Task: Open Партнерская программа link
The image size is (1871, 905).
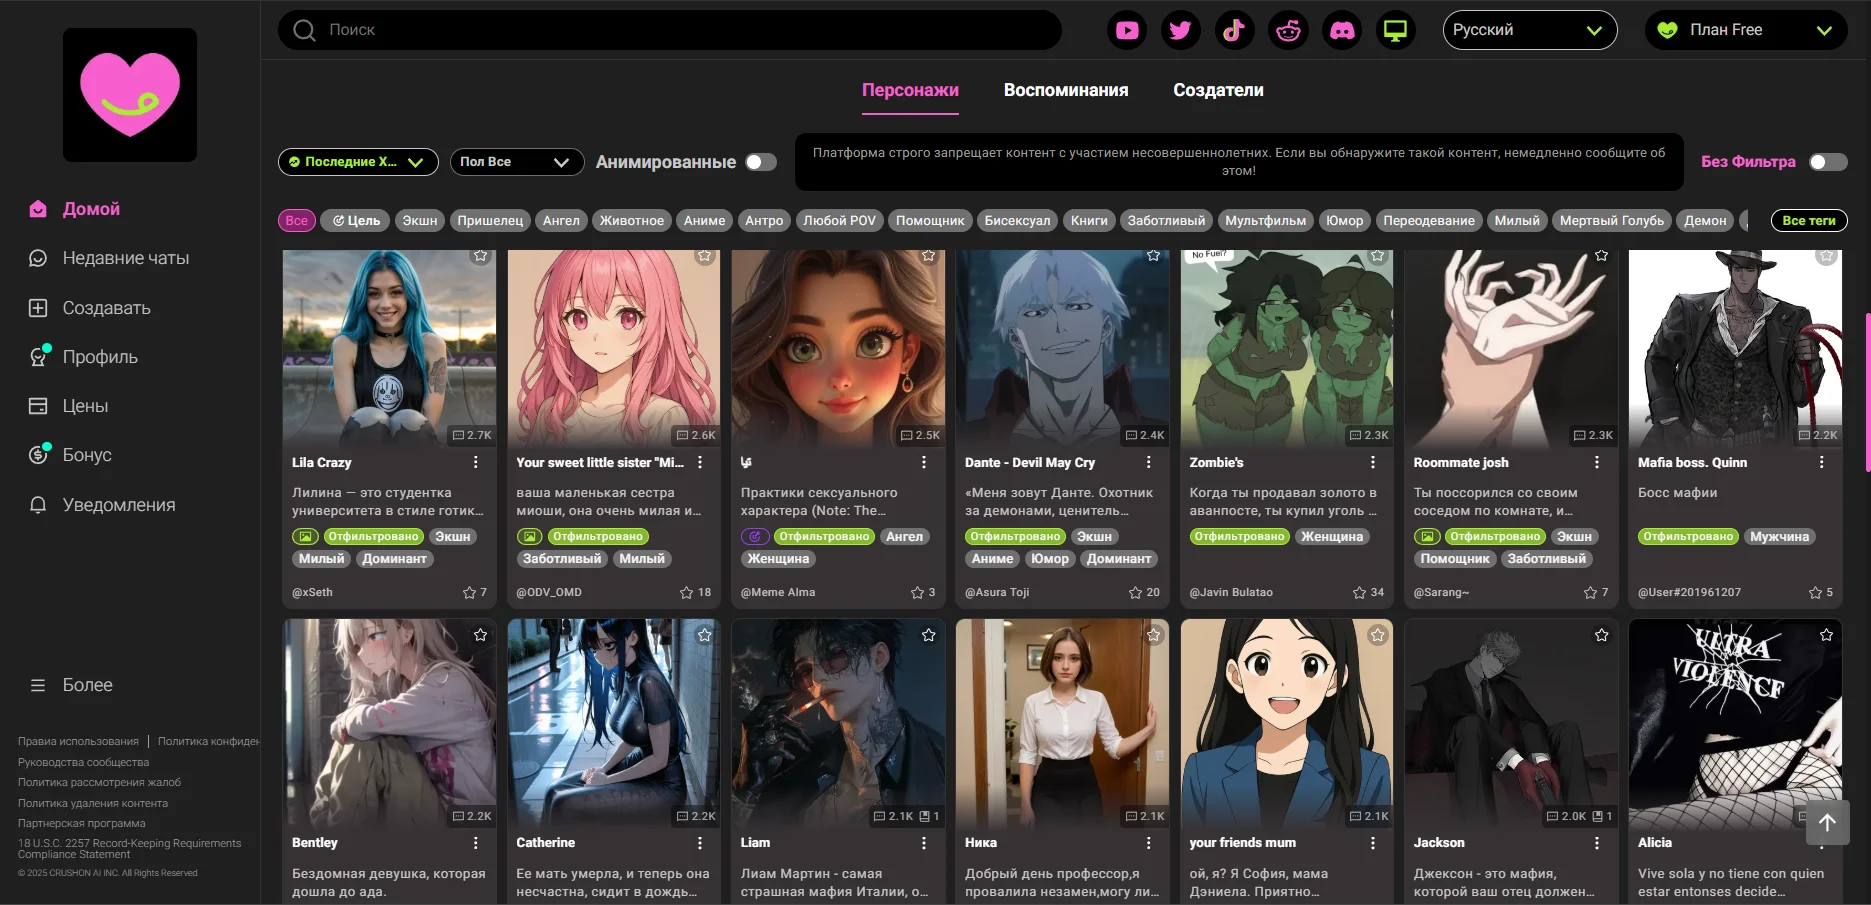Action: click(x=82, y=824)
